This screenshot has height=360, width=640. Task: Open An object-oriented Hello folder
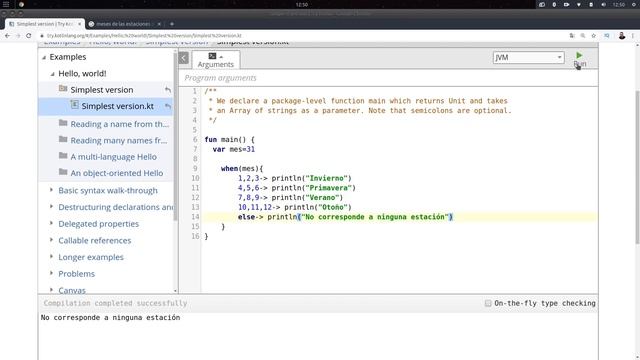(x=117, y=173)
